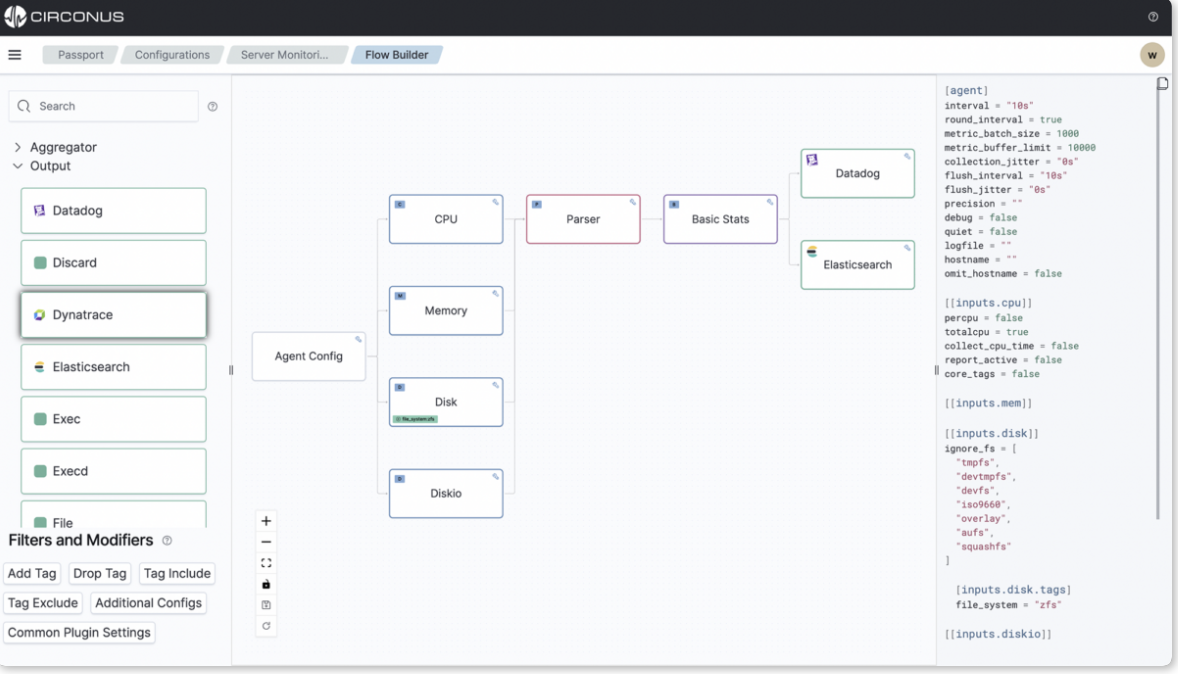
Task: Select the Diskio node on canvas
Action: point(446,494)
